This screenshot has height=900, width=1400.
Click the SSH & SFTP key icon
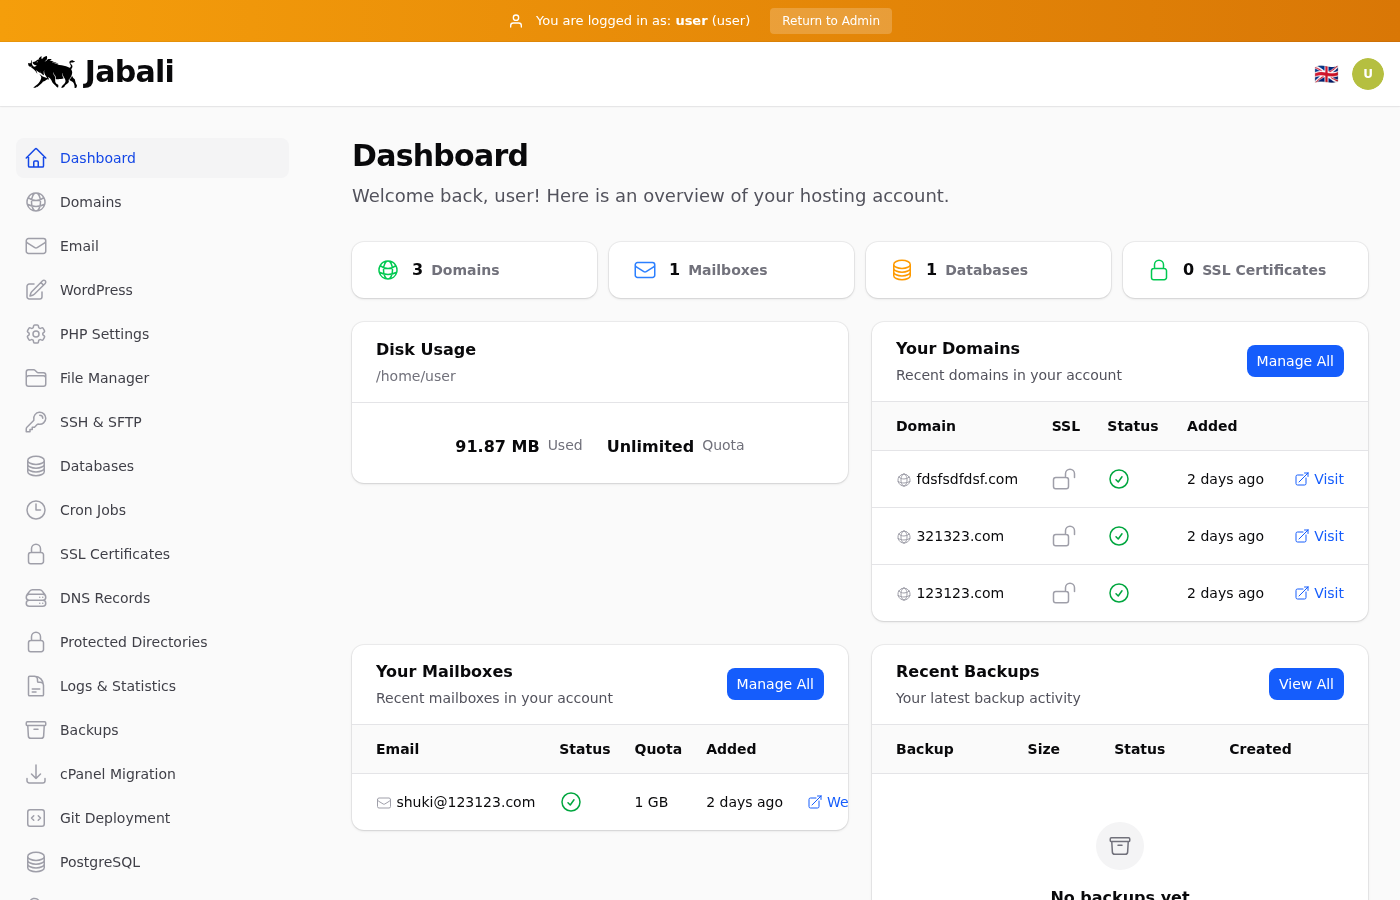pos(36,422)
